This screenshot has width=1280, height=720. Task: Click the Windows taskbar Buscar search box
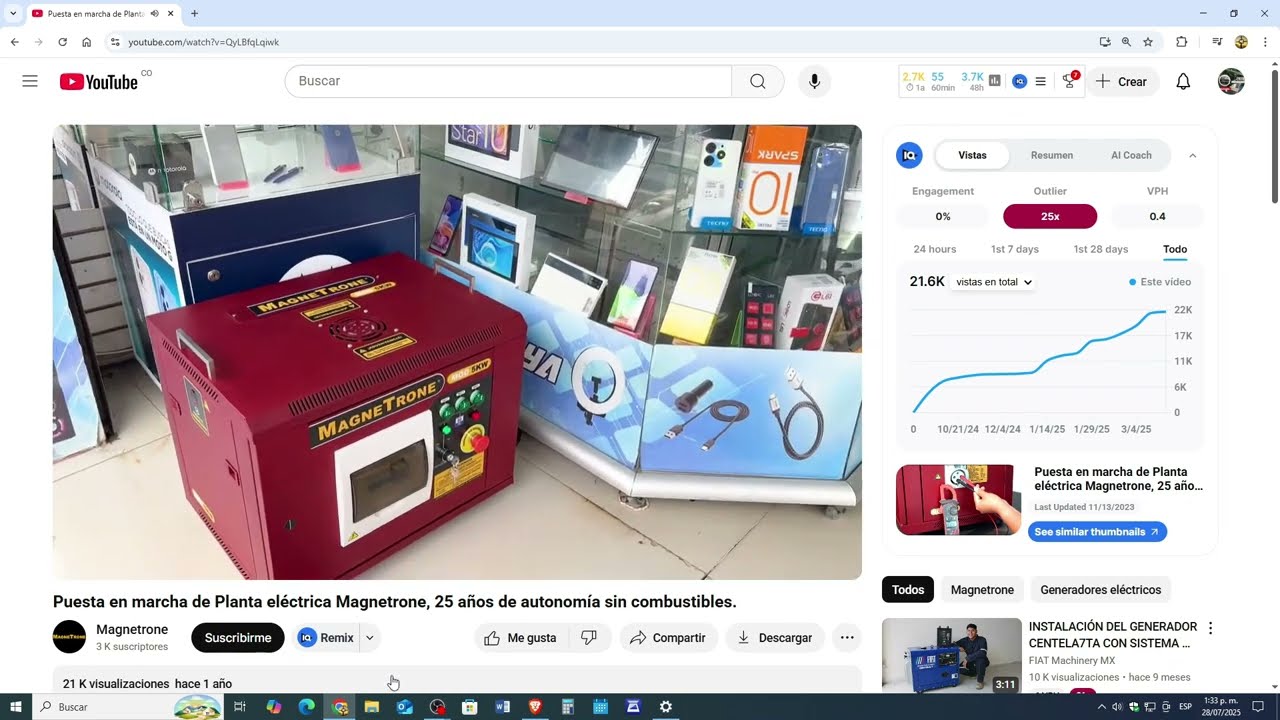(130, 707)
